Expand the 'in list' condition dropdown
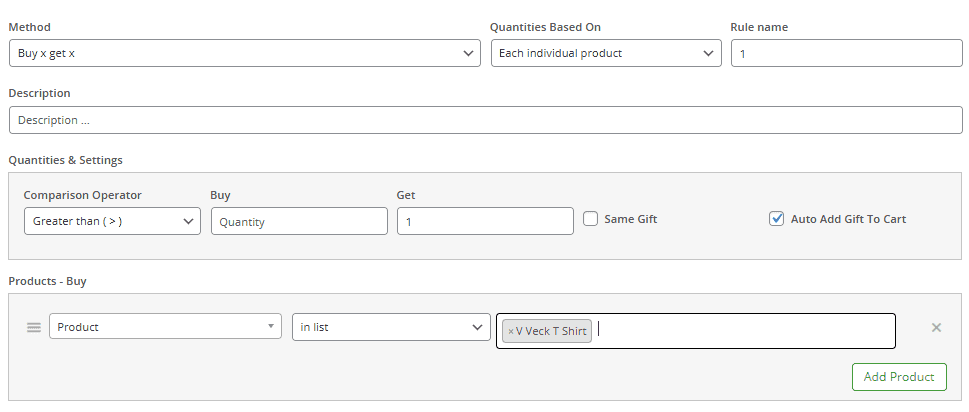The height and width of the screenshot is (412, 969). (390, 327)
